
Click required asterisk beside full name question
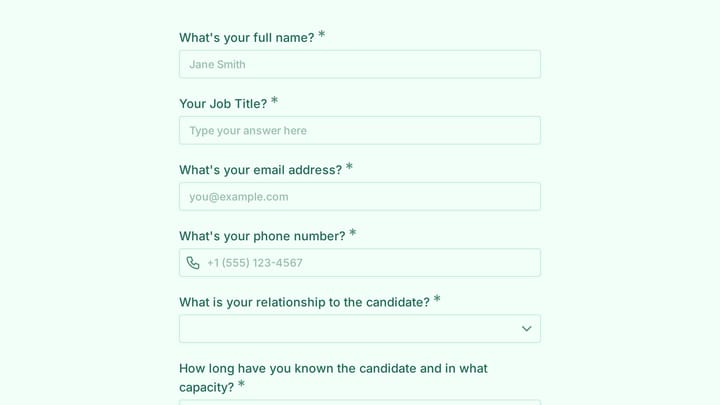321,34
